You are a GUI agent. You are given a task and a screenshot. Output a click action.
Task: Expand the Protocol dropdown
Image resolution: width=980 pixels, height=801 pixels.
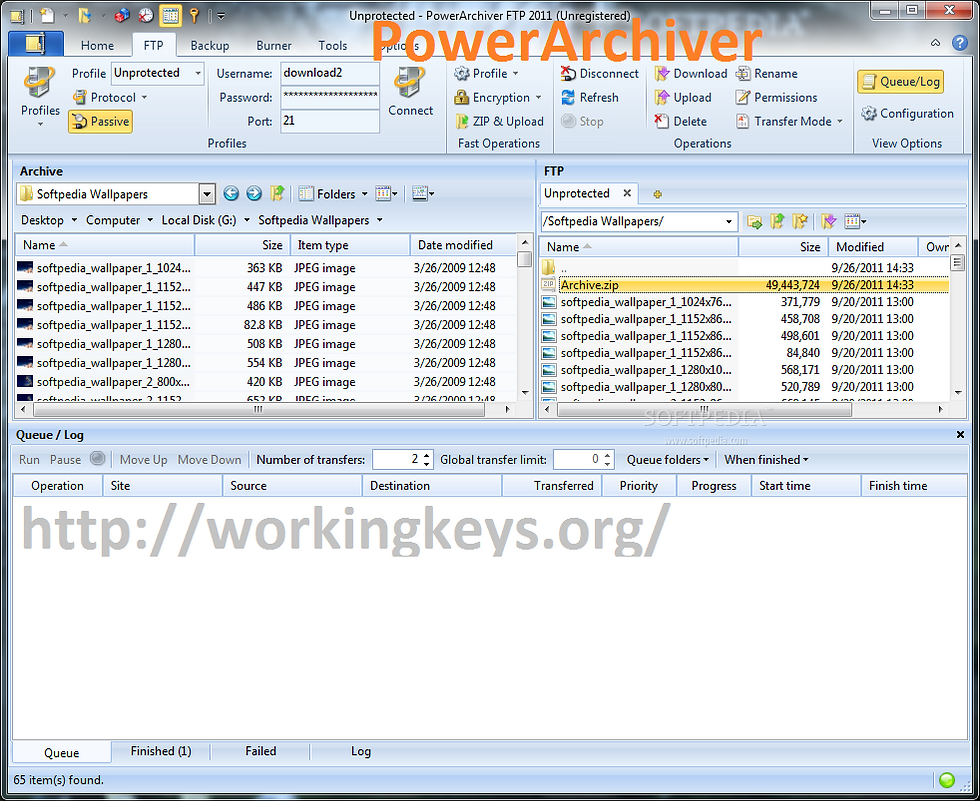point(144,97)
